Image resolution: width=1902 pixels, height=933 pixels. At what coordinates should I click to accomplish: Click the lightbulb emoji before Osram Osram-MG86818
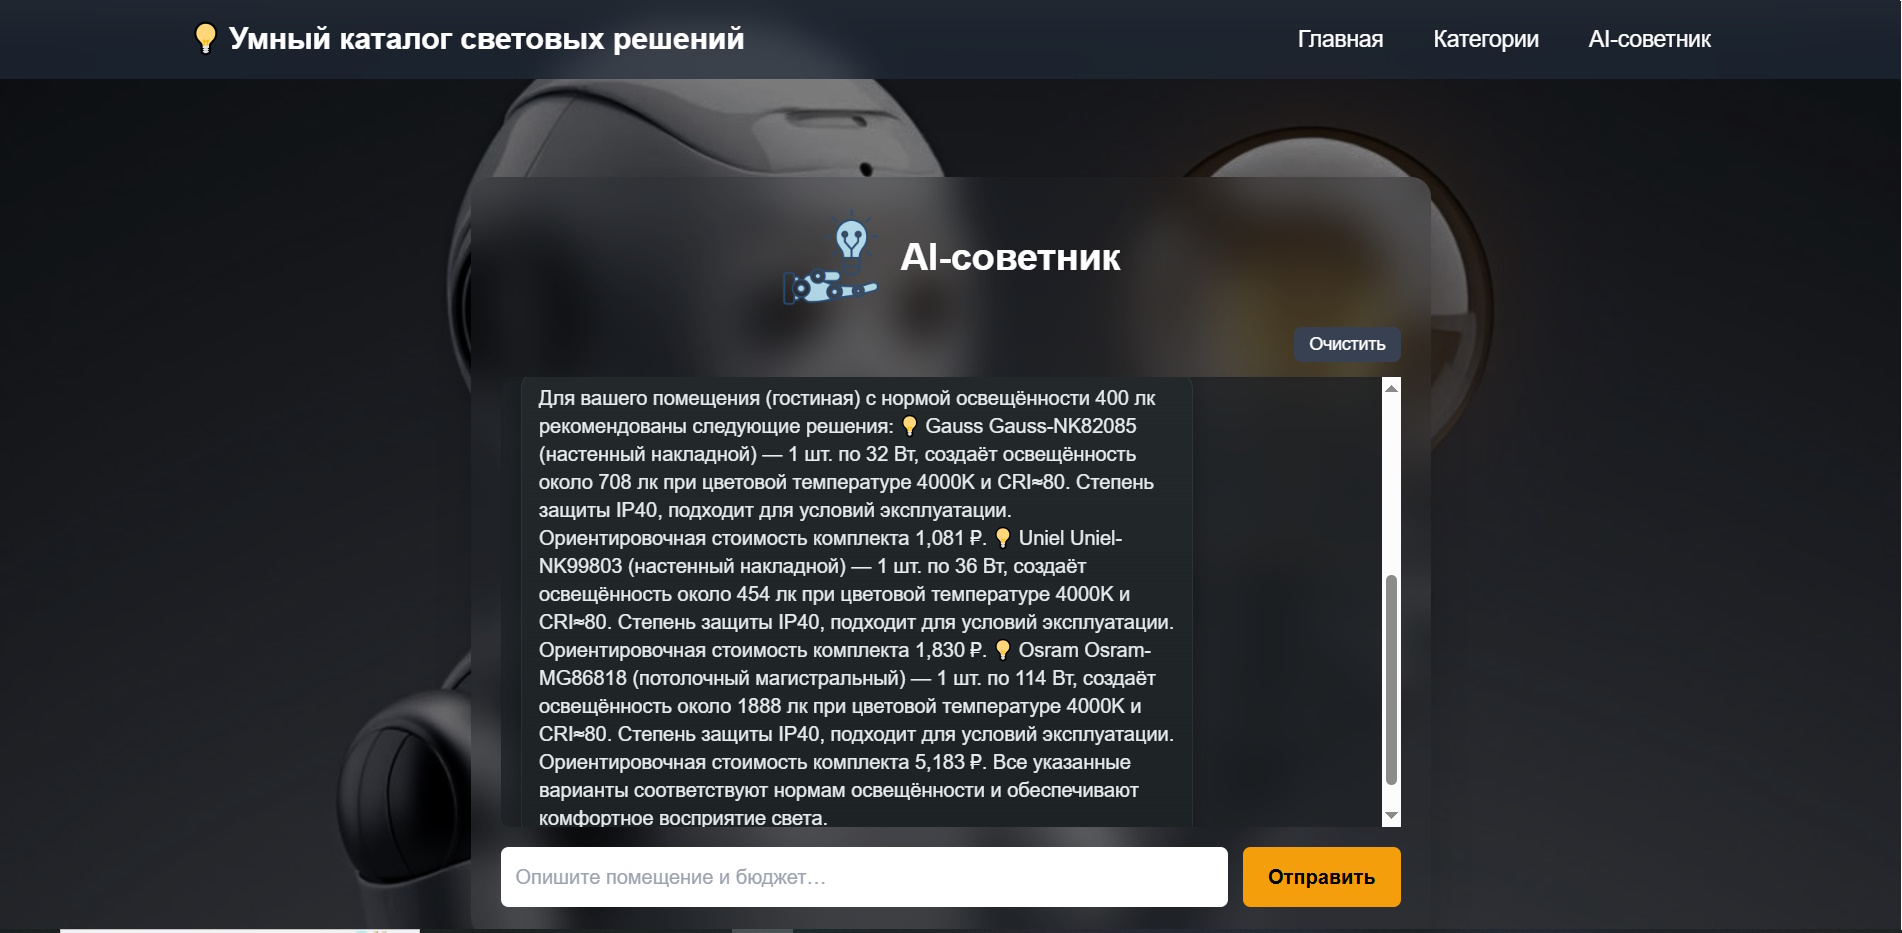(1003, 650)
